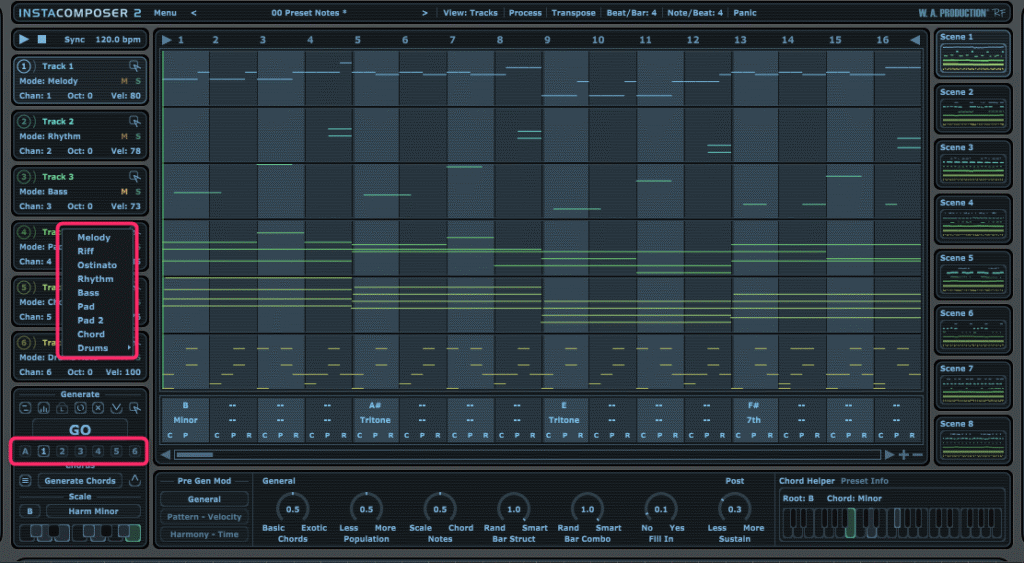Open the scale root B selector
This screenshot has width=1024, height=563.
pyautogui.click(x=30, y=511)
